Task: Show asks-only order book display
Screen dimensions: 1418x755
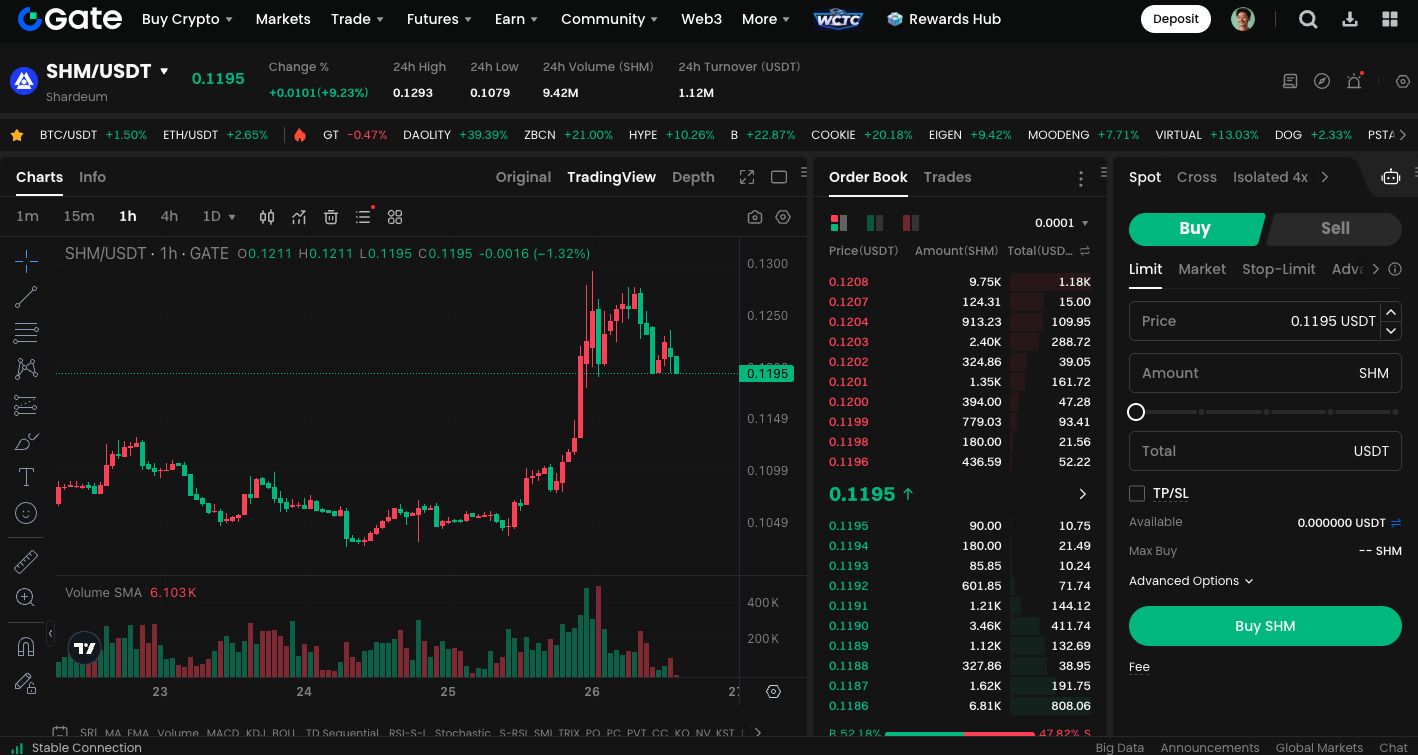Action: pyautogui.click(x=910, y=222)
